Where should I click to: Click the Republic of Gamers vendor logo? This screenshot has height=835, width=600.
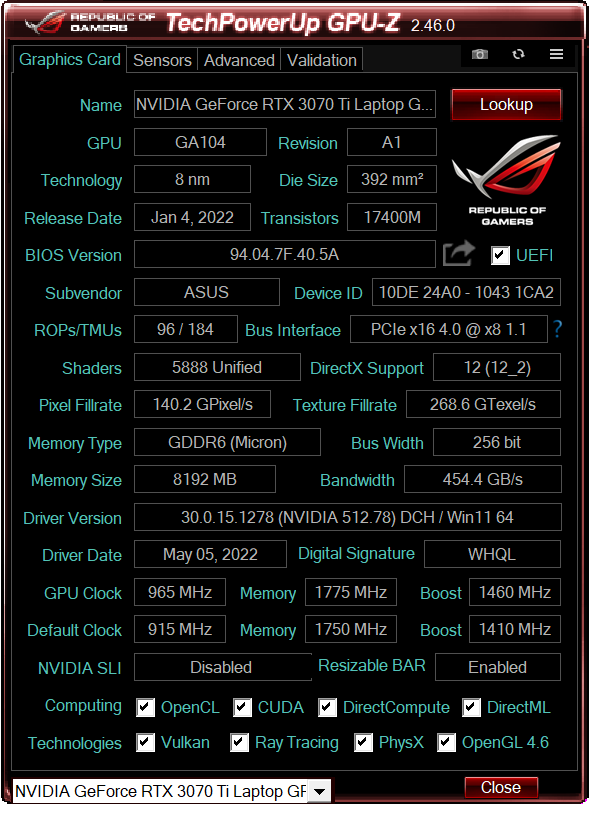pyautogui.click(x=506, y=181)
